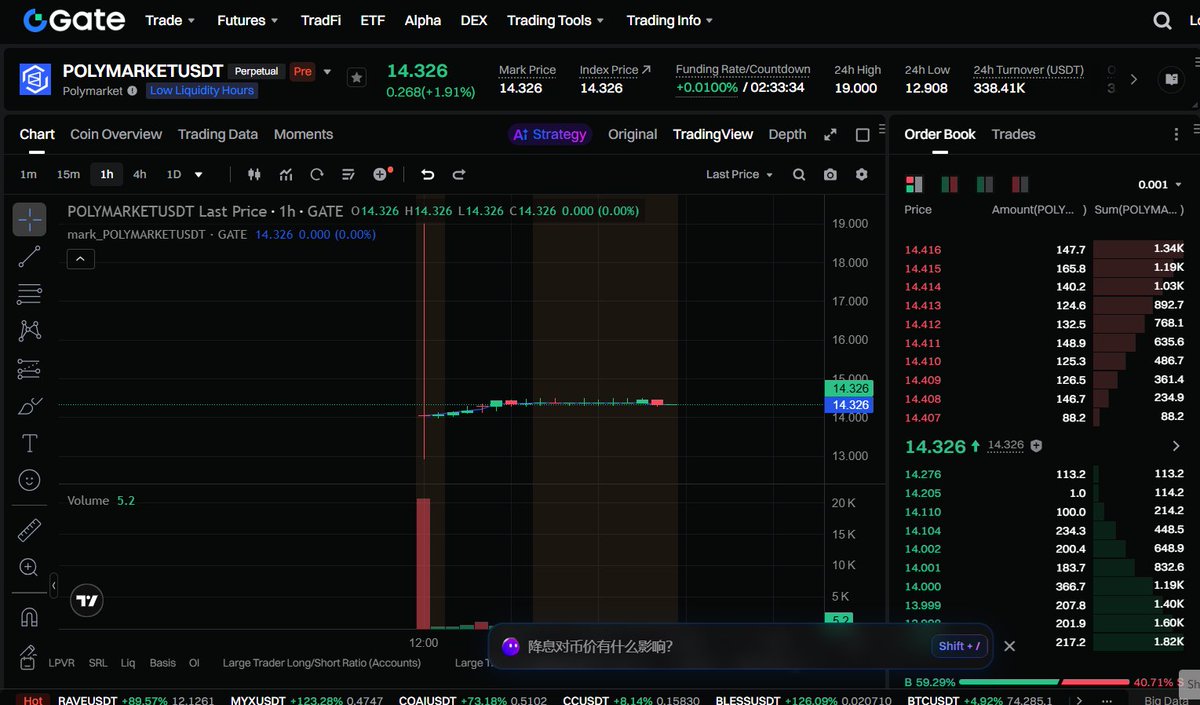Undo the last chart action
Image resolution: width=1200 pixels, height=705 pixels.
click(x=428, y=174)
